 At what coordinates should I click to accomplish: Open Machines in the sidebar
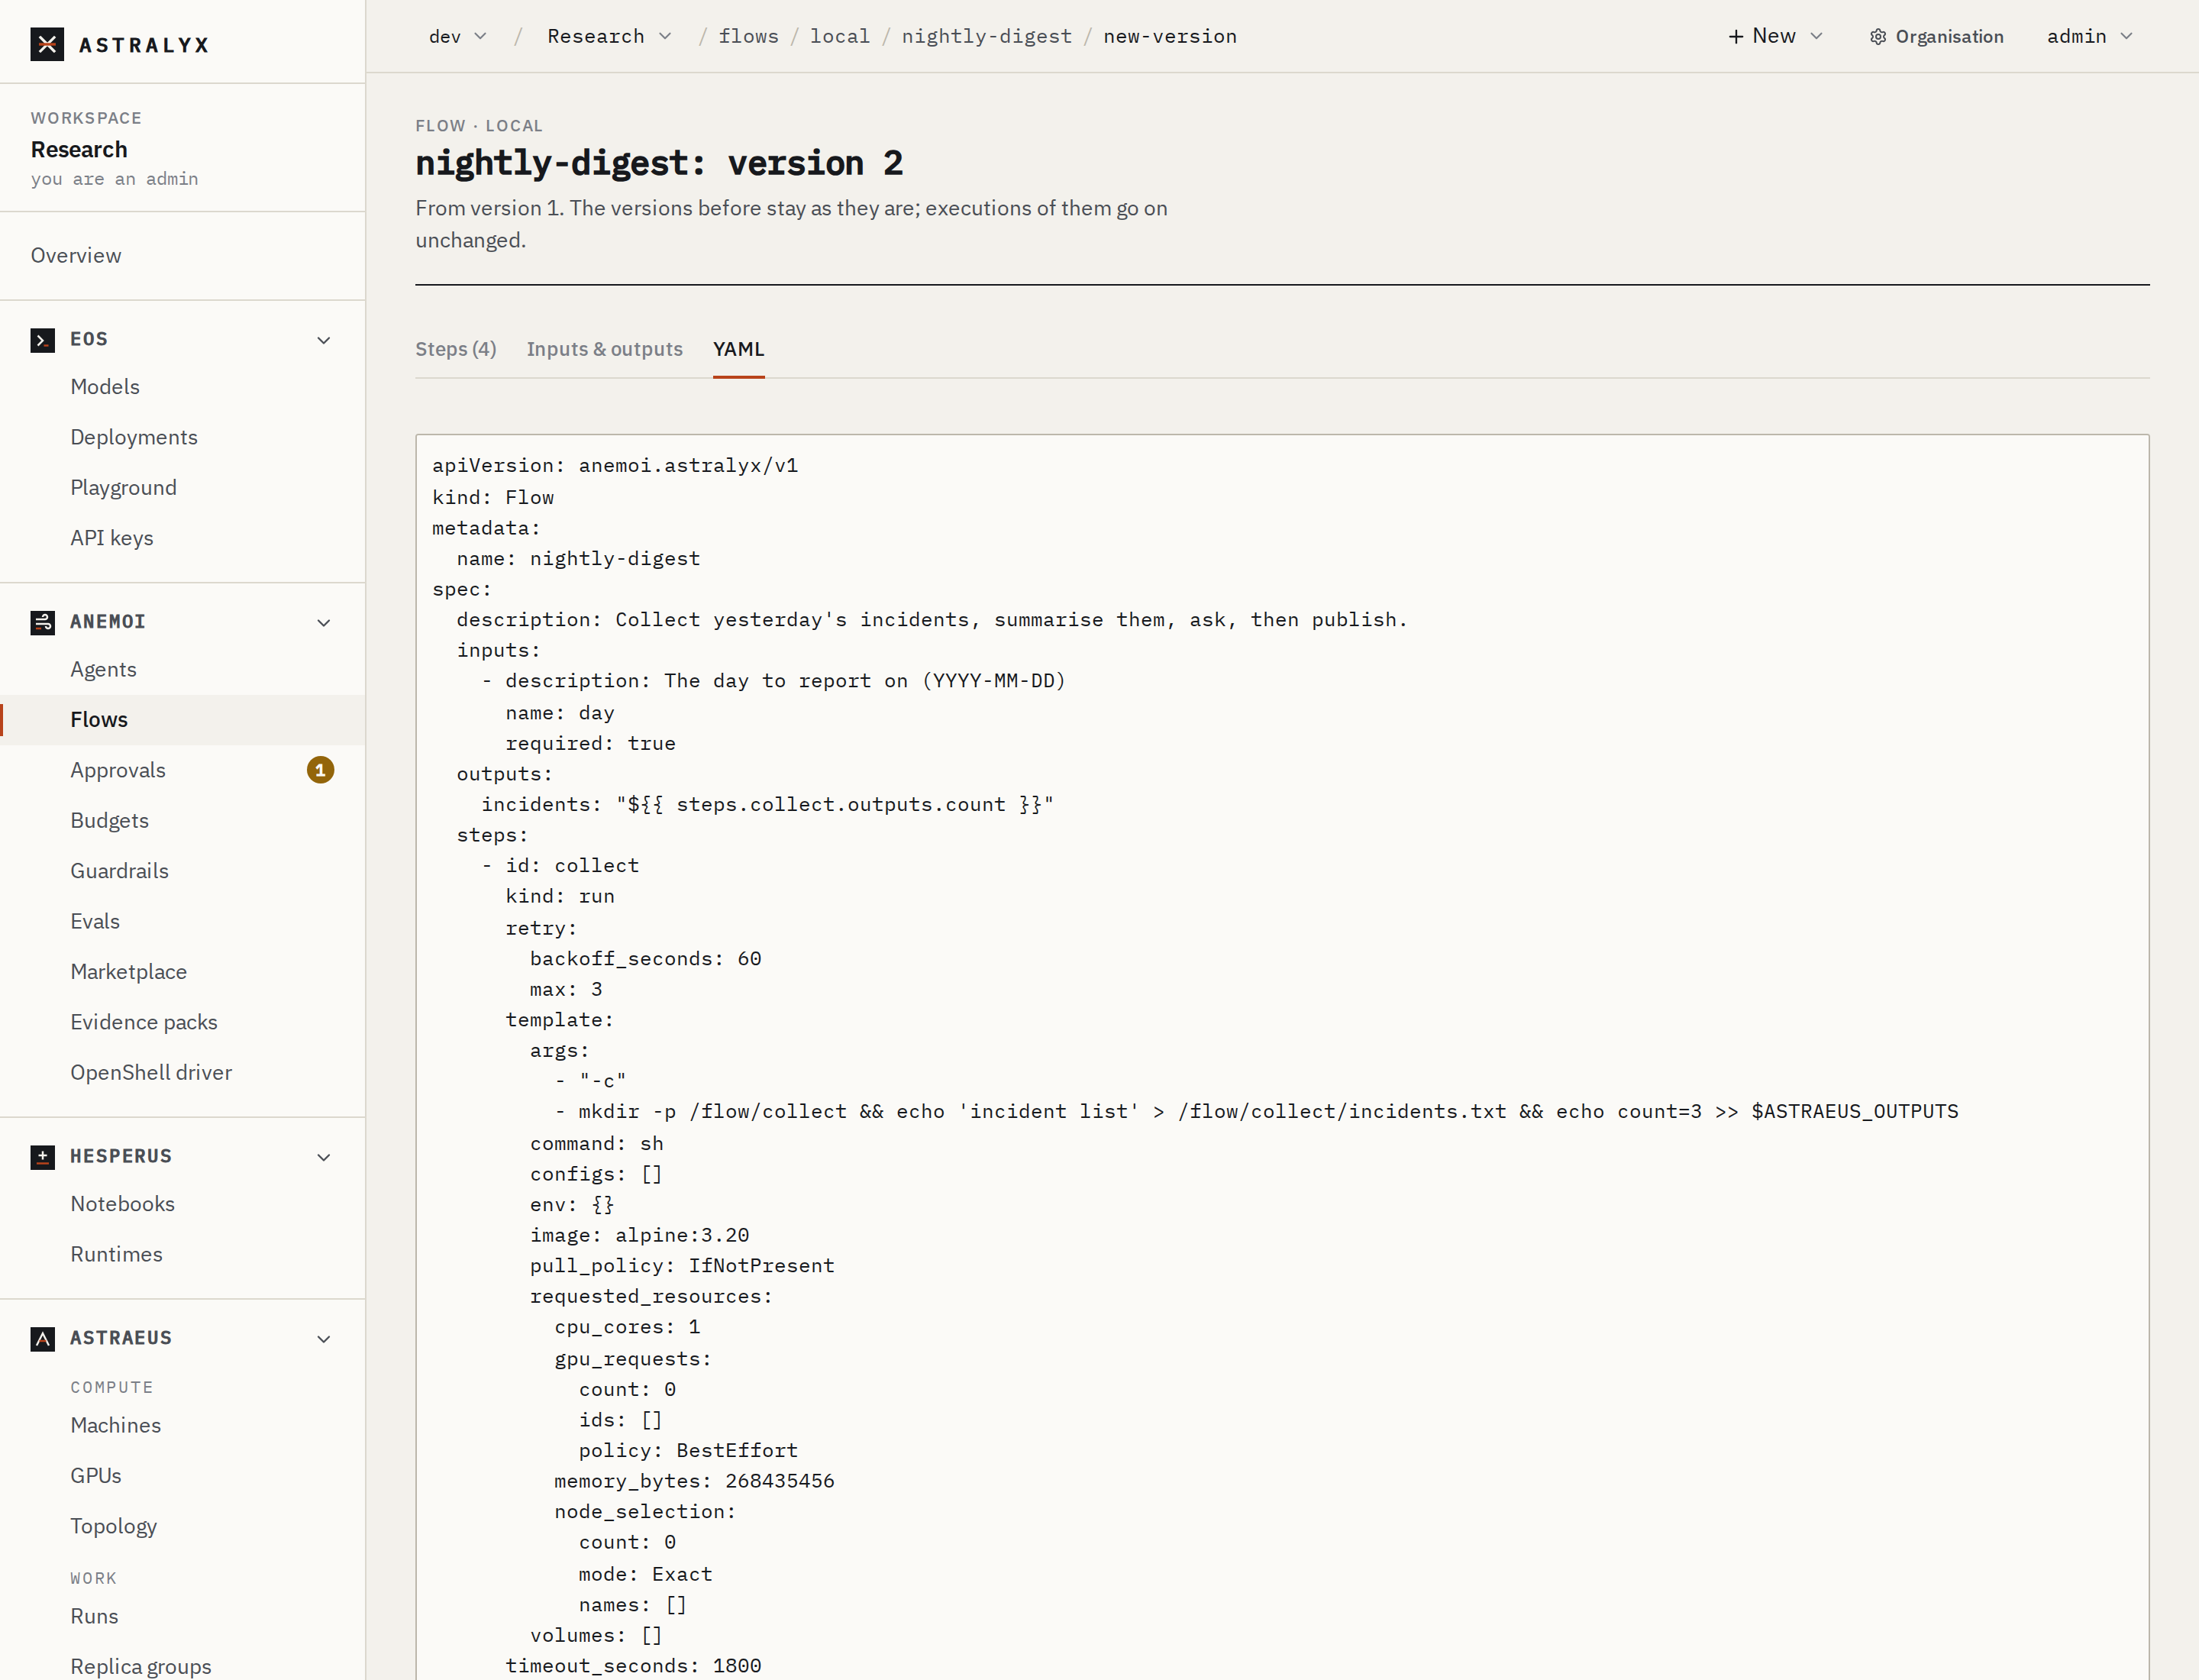pyautogui.click(x=115, y=1425)
